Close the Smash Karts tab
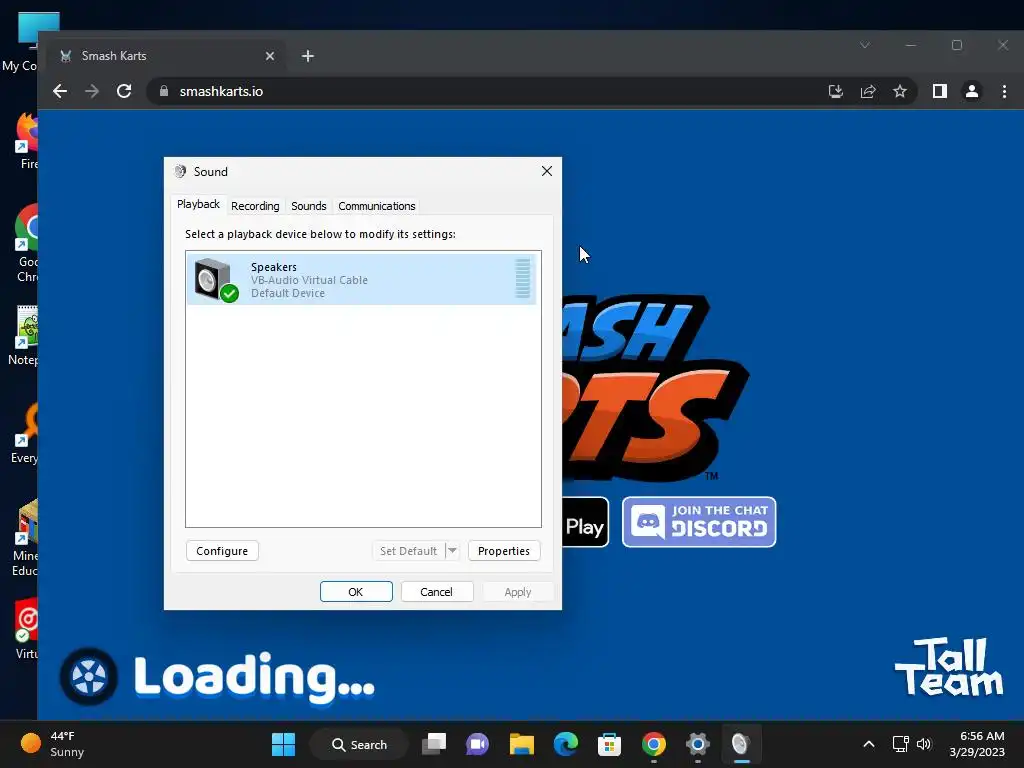 (270, 56)
